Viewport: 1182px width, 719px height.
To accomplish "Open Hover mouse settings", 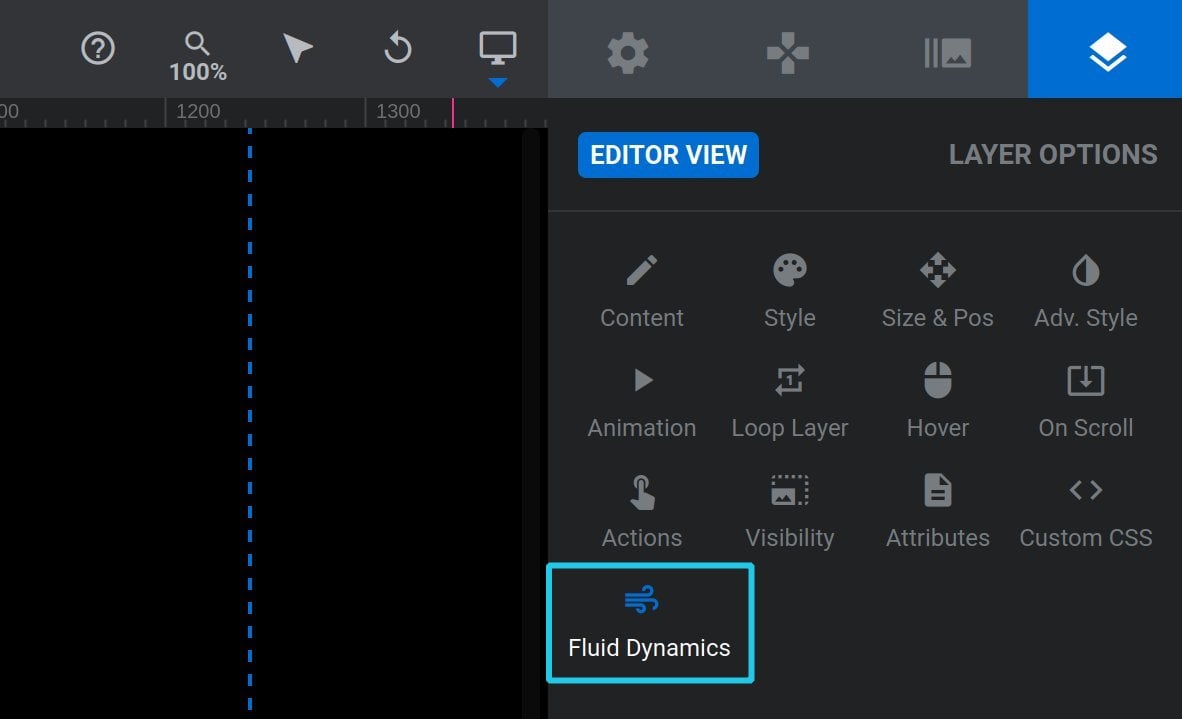I will pos(937,402).
